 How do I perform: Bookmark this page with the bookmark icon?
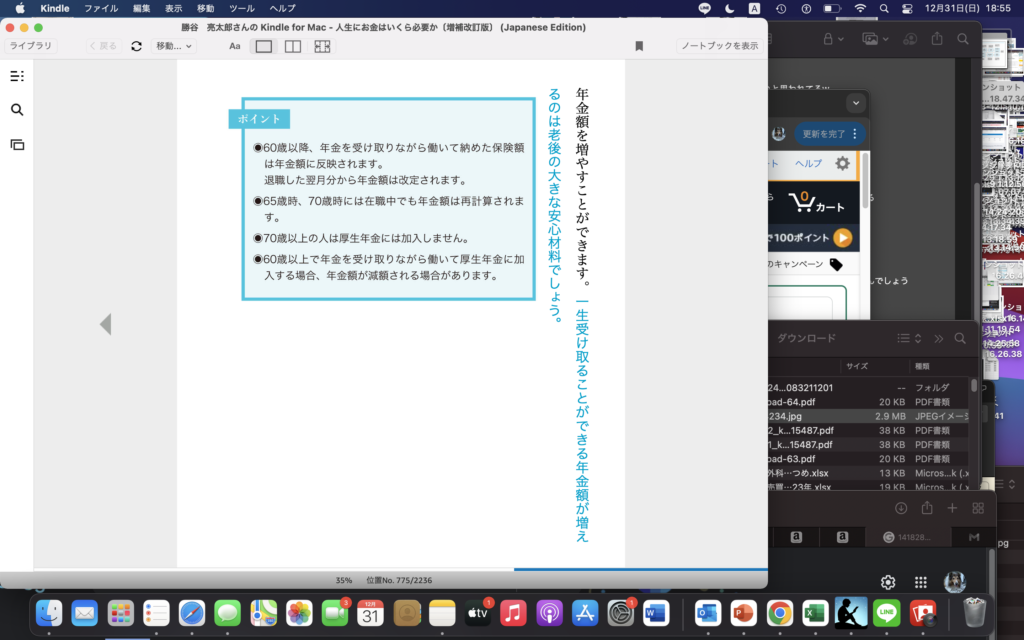[x=639, y=46]
